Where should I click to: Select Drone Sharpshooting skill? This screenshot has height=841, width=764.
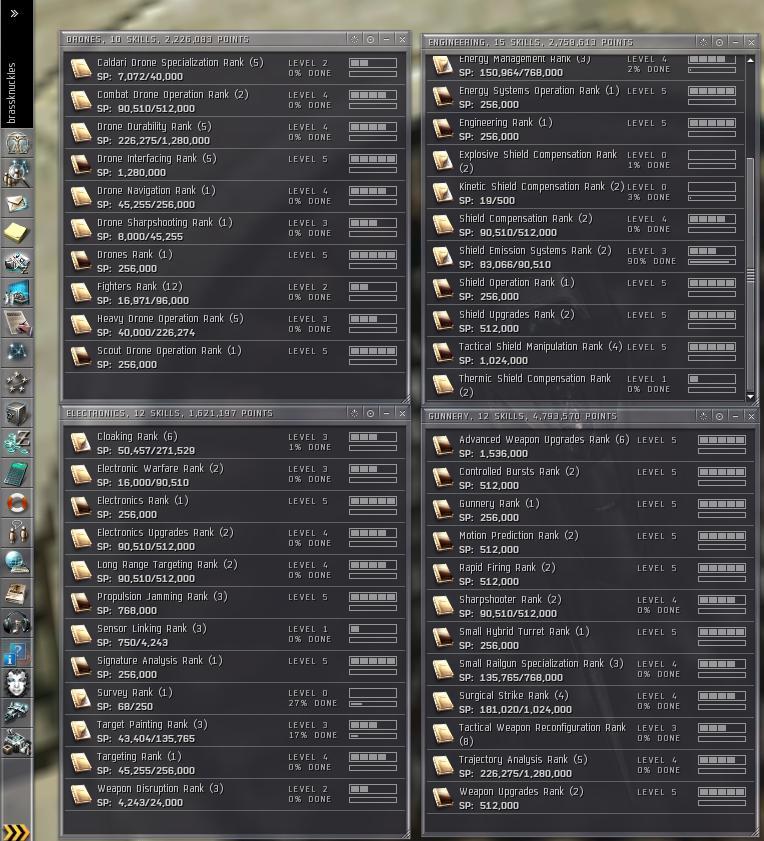click(x=234, y=229)
